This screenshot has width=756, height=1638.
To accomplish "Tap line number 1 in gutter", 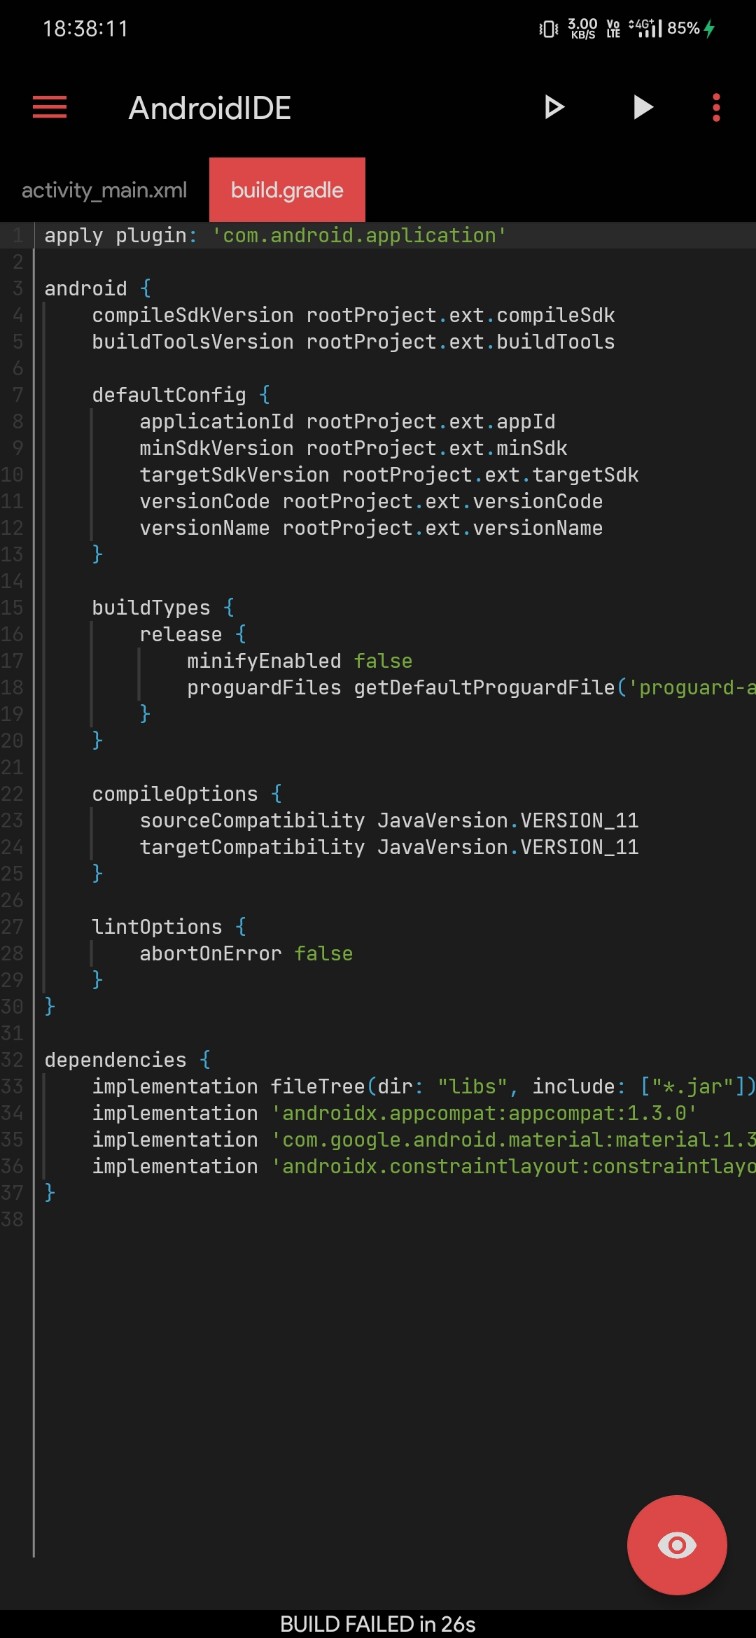I will tap(17, 235).
